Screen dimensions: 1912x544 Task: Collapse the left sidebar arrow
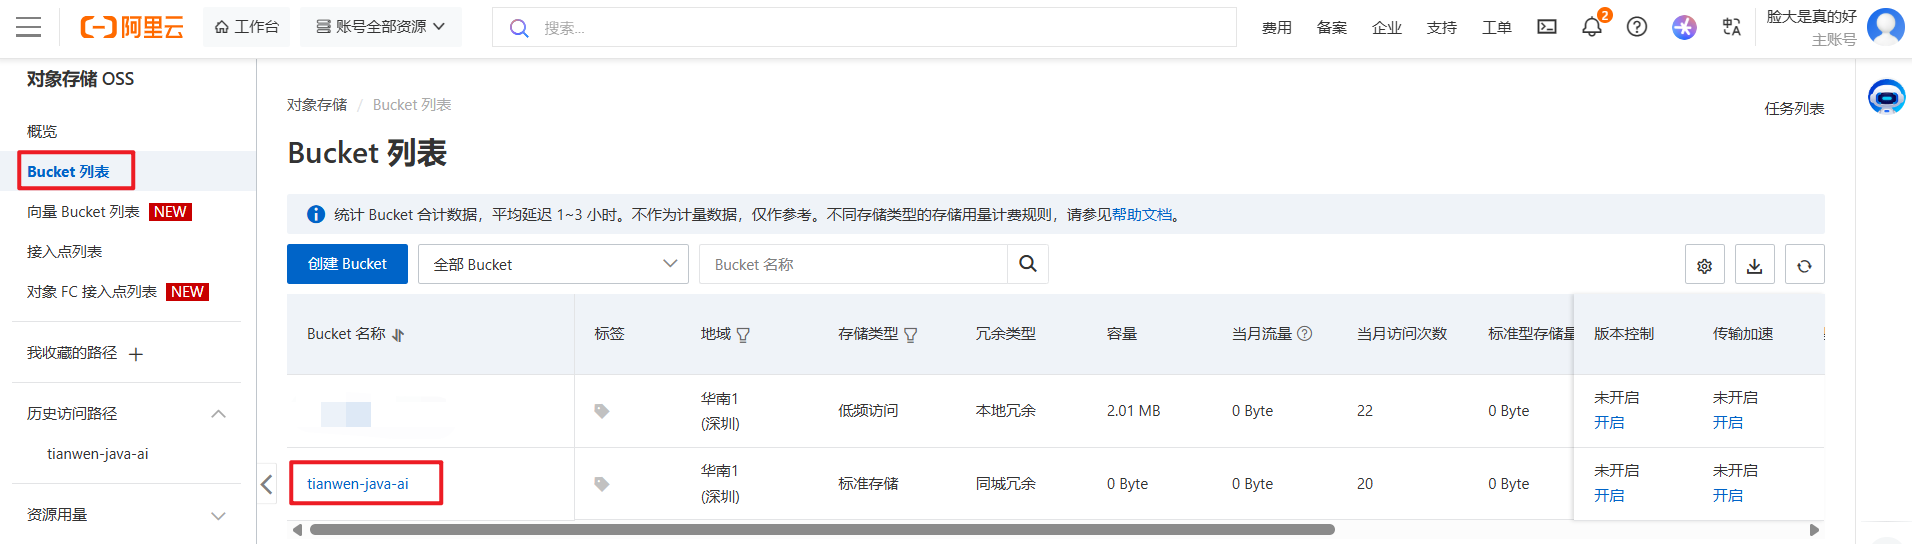coord(267,485)
